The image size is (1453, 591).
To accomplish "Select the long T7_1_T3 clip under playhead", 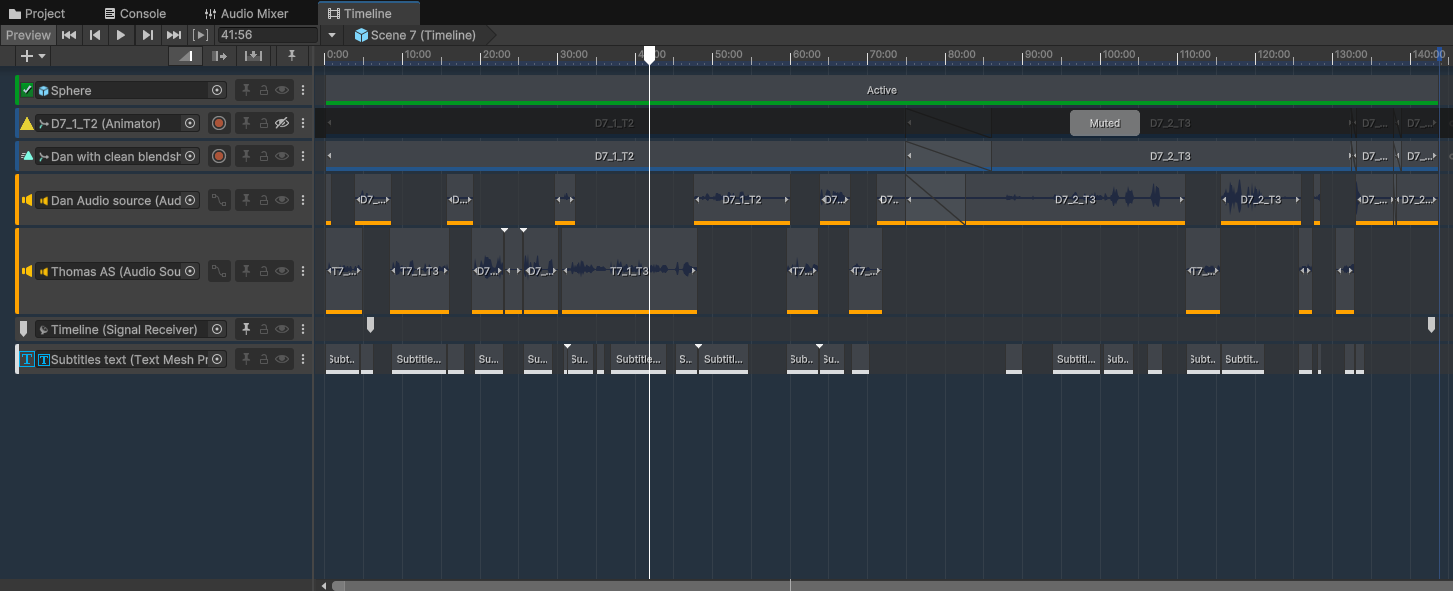I will tap(629, 271).
